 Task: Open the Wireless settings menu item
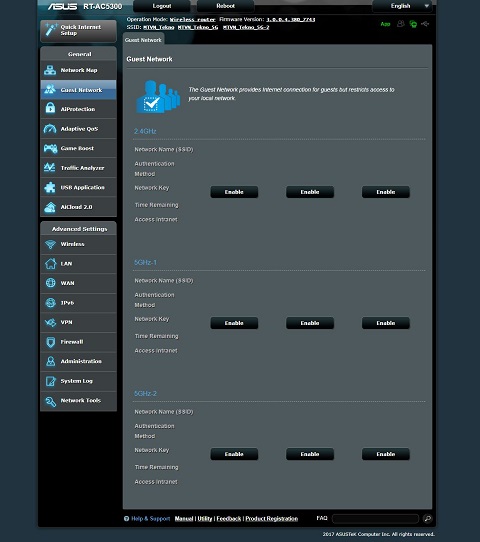[78, 244]
